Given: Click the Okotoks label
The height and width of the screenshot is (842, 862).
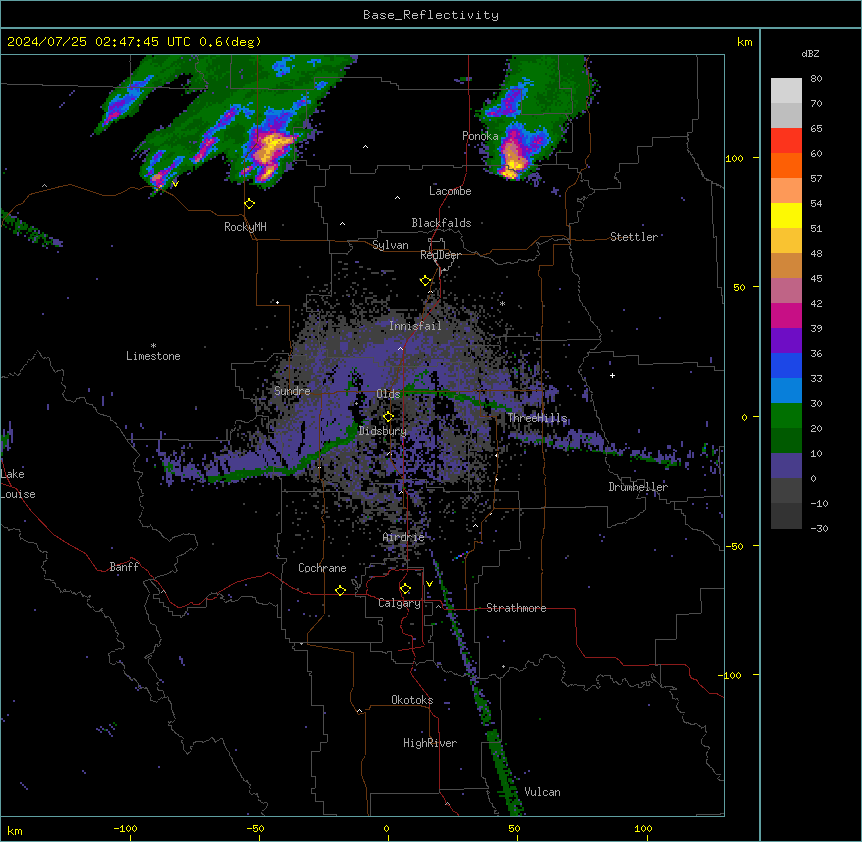Looking at the screenshot, I should [x=412, y=700].
